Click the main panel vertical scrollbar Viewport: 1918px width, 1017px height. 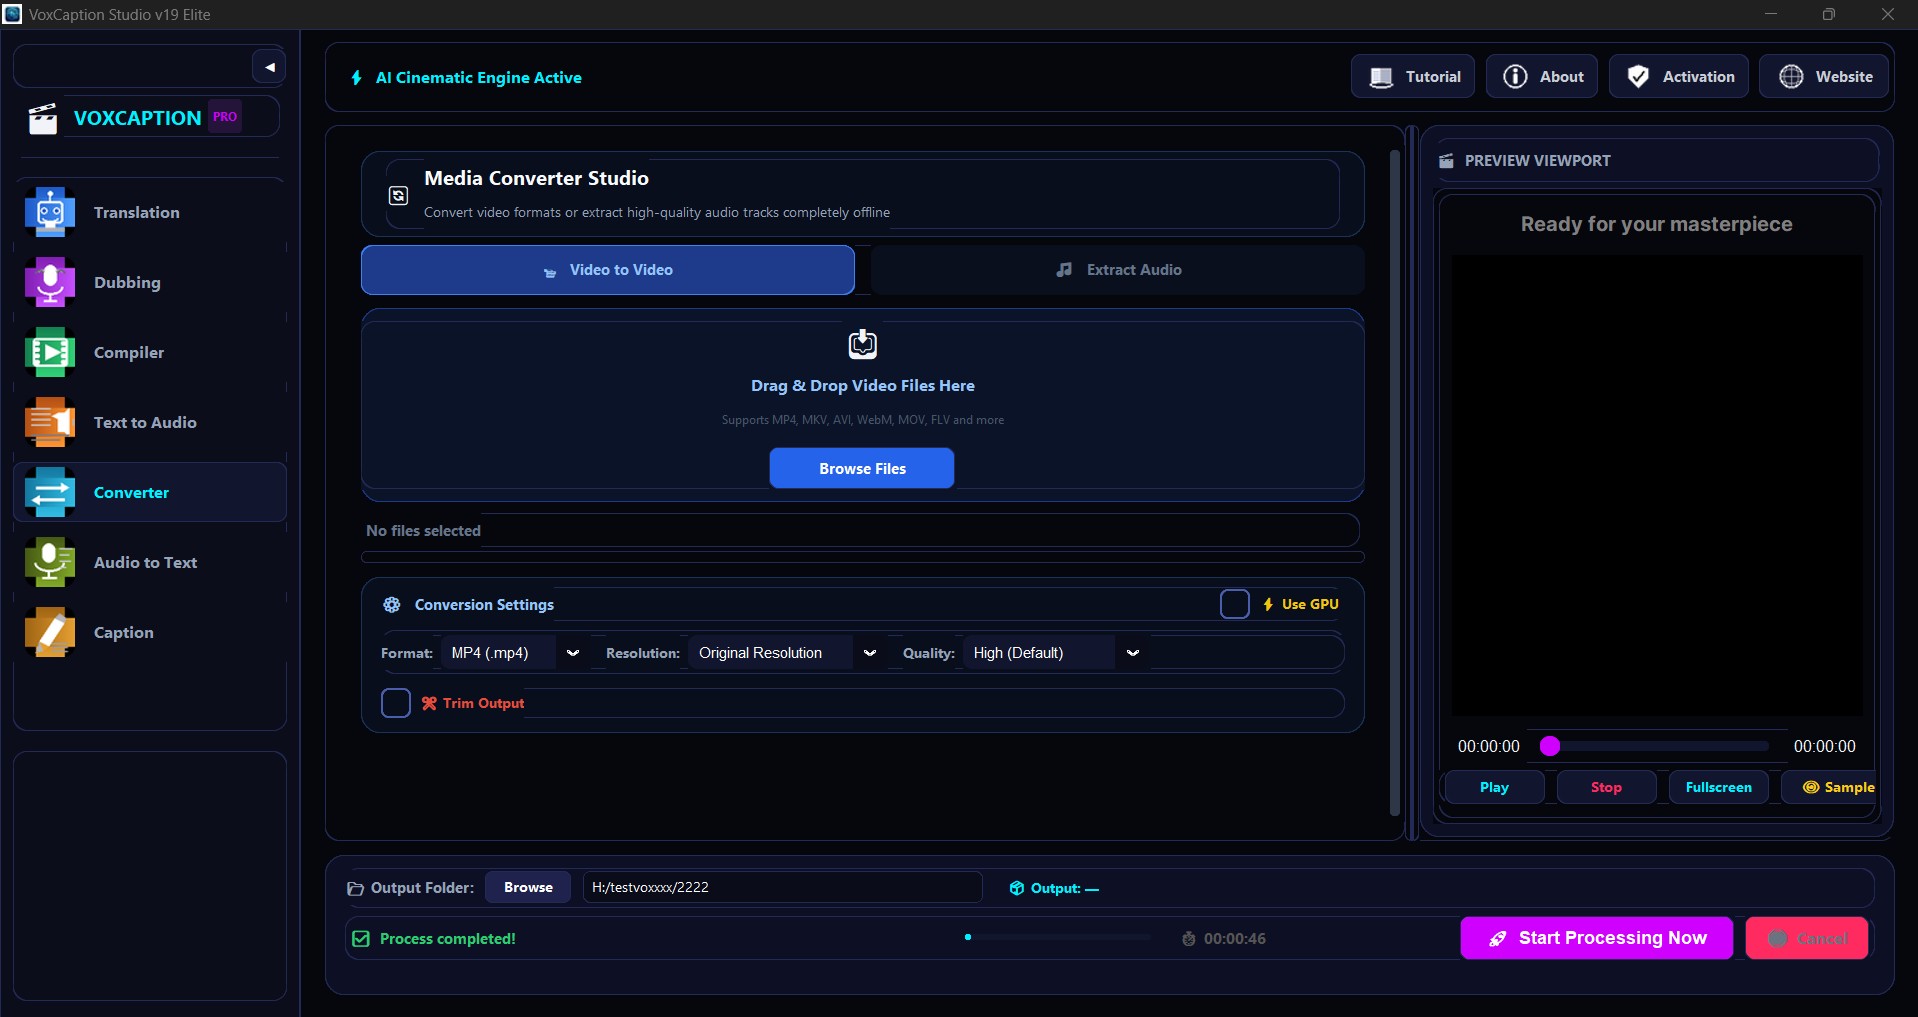click(1395, 483)
